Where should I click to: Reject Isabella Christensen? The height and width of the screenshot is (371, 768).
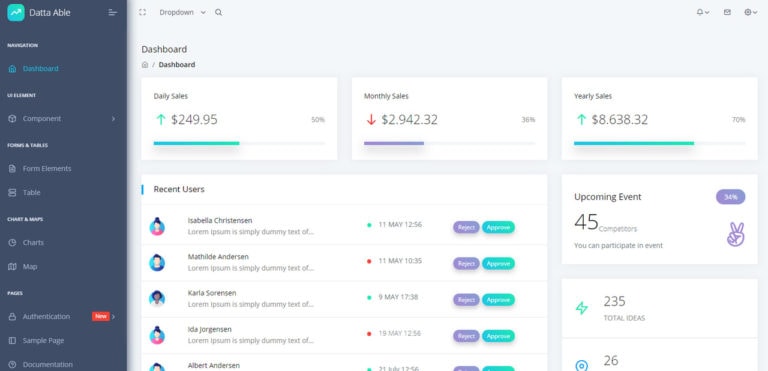tap(466, 227)
